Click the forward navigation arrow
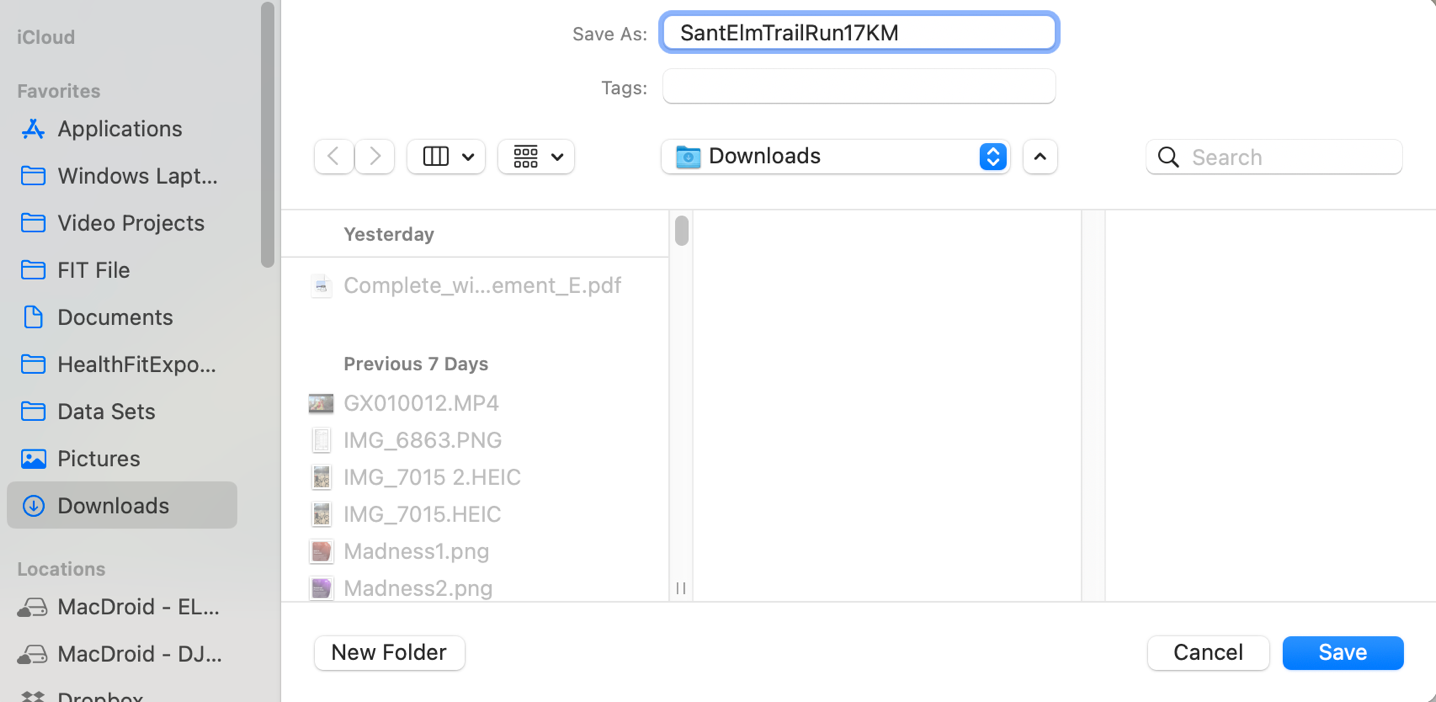Viewport: 1436px width, 702px height. [375, 156]
